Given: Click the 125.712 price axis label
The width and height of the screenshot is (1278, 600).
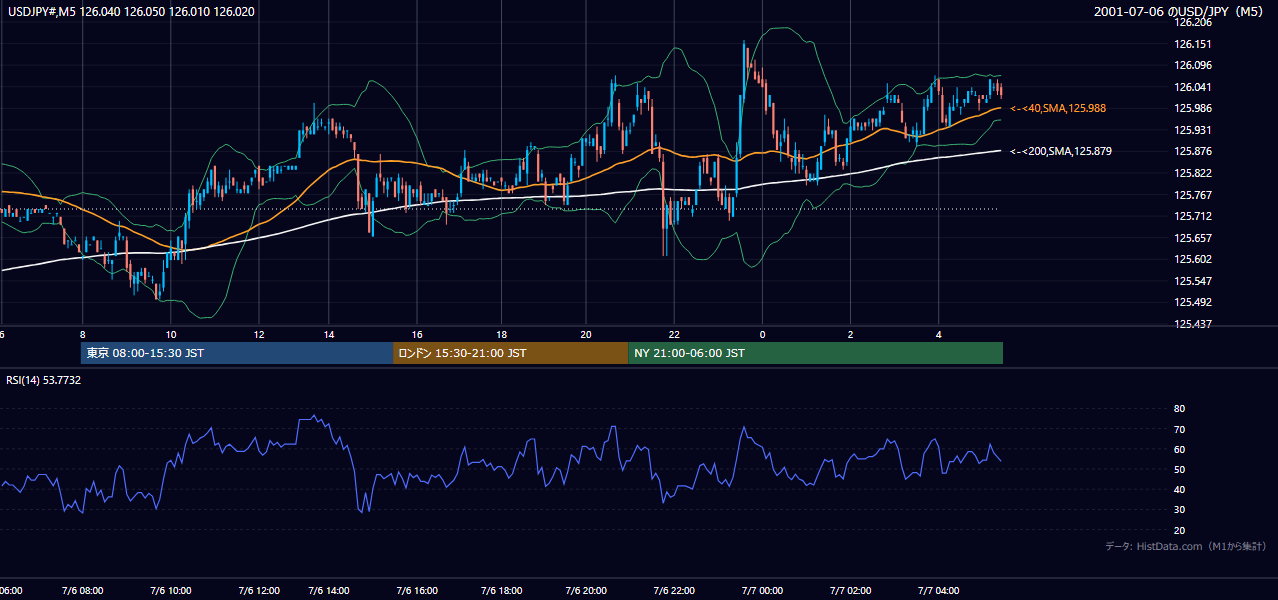Looking at the screenshot, I should click(x=1194, y=216).
